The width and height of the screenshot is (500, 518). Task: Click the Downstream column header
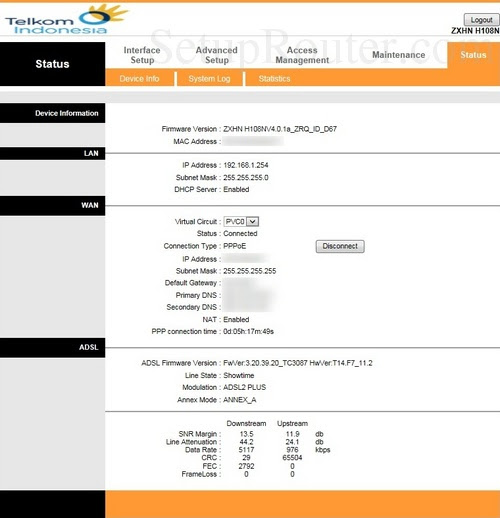[246, 423]
